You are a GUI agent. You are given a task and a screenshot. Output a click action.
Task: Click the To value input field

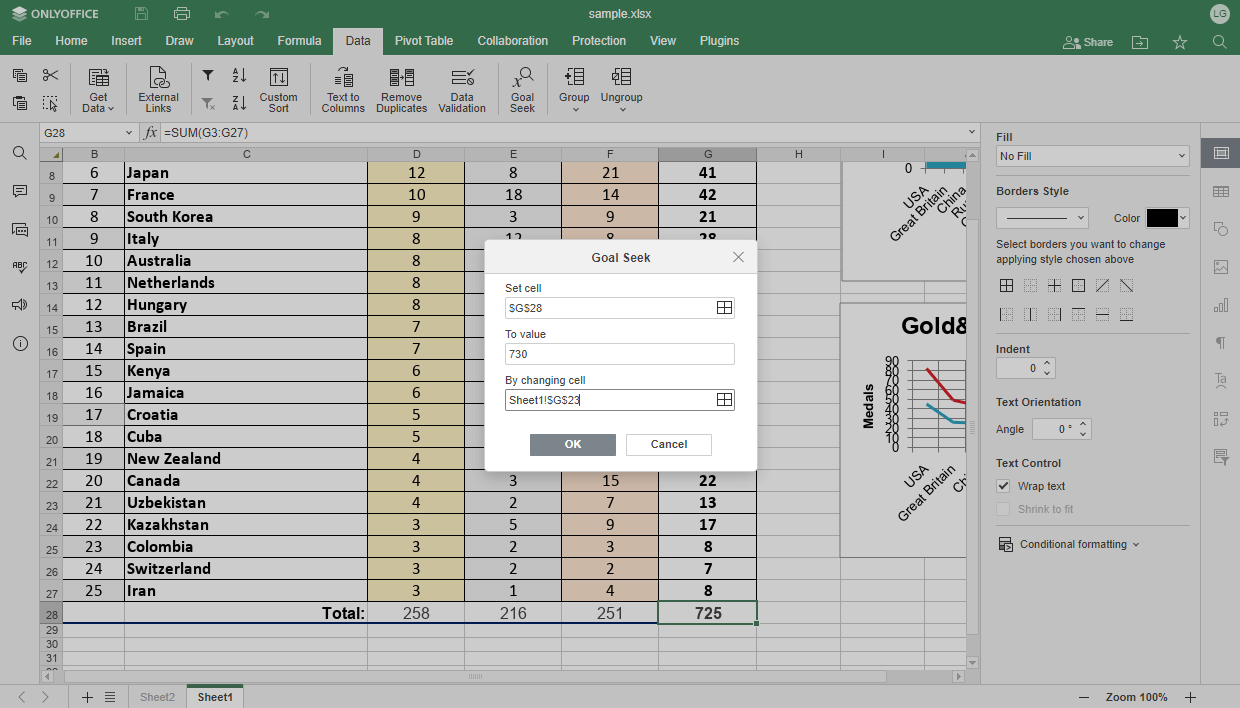coord(619,353)
